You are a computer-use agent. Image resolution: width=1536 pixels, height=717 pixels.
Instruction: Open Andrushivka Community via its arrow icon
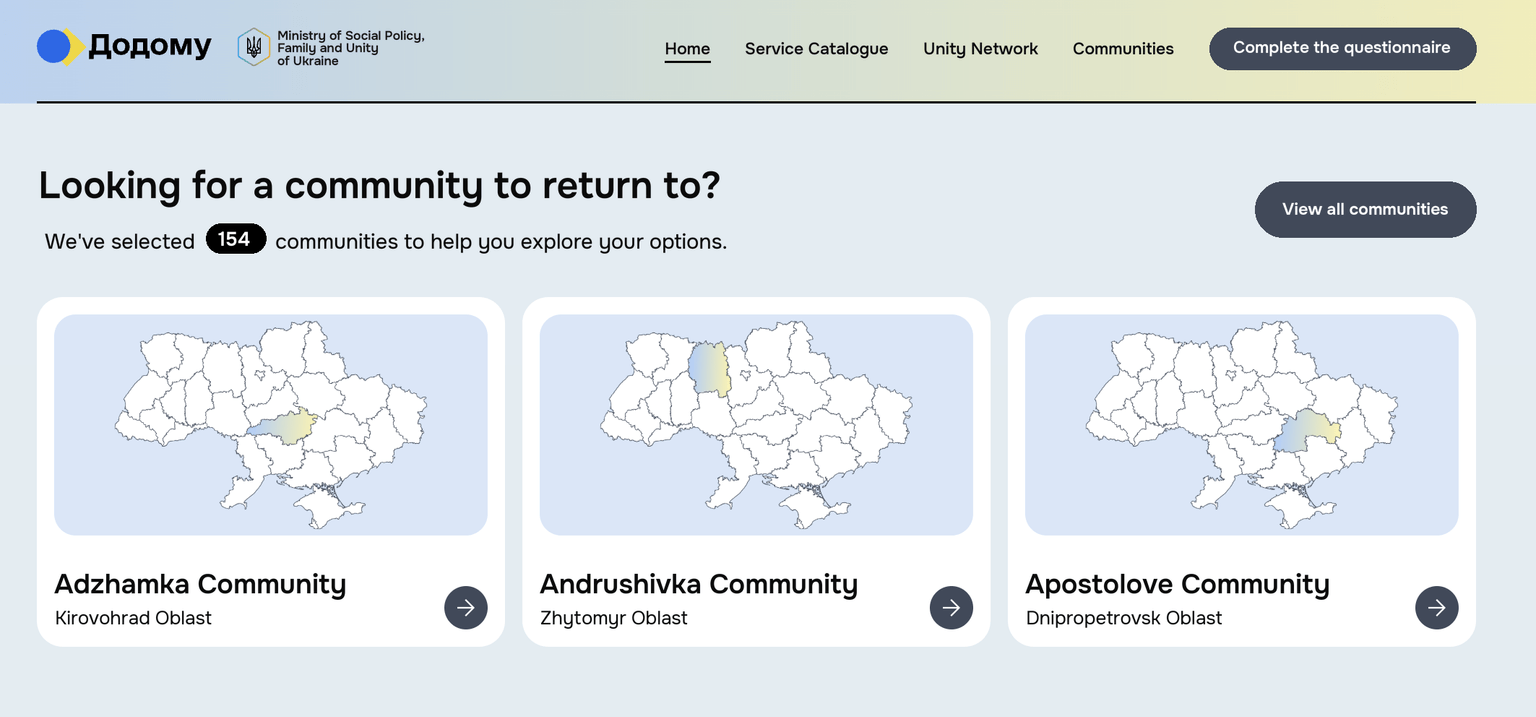[951, 607]
